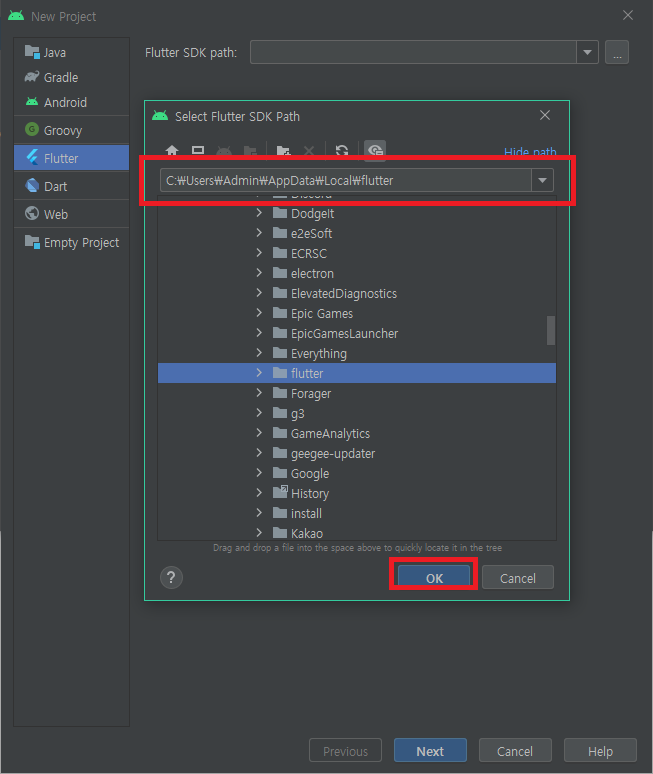
Task: Create a new folder via toolbar icon
Action: (283, 151)
